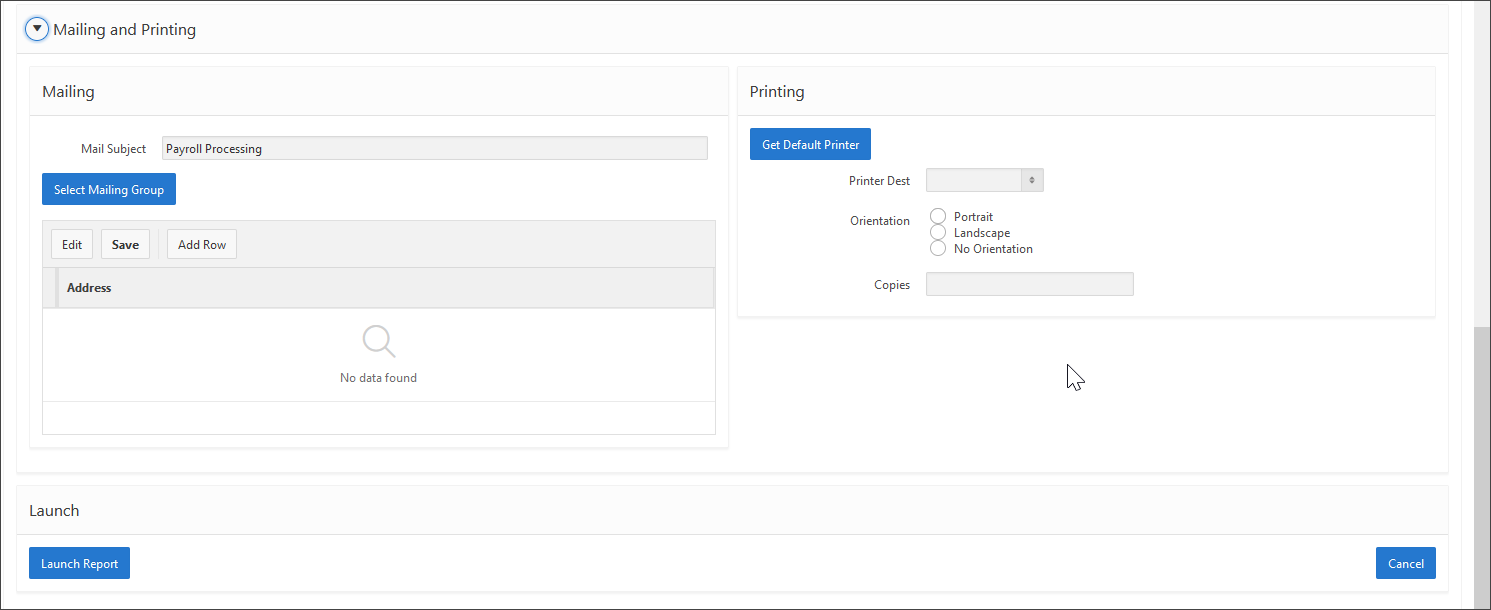
Task: Add Row to the address grid
Action: coord(202,245)
